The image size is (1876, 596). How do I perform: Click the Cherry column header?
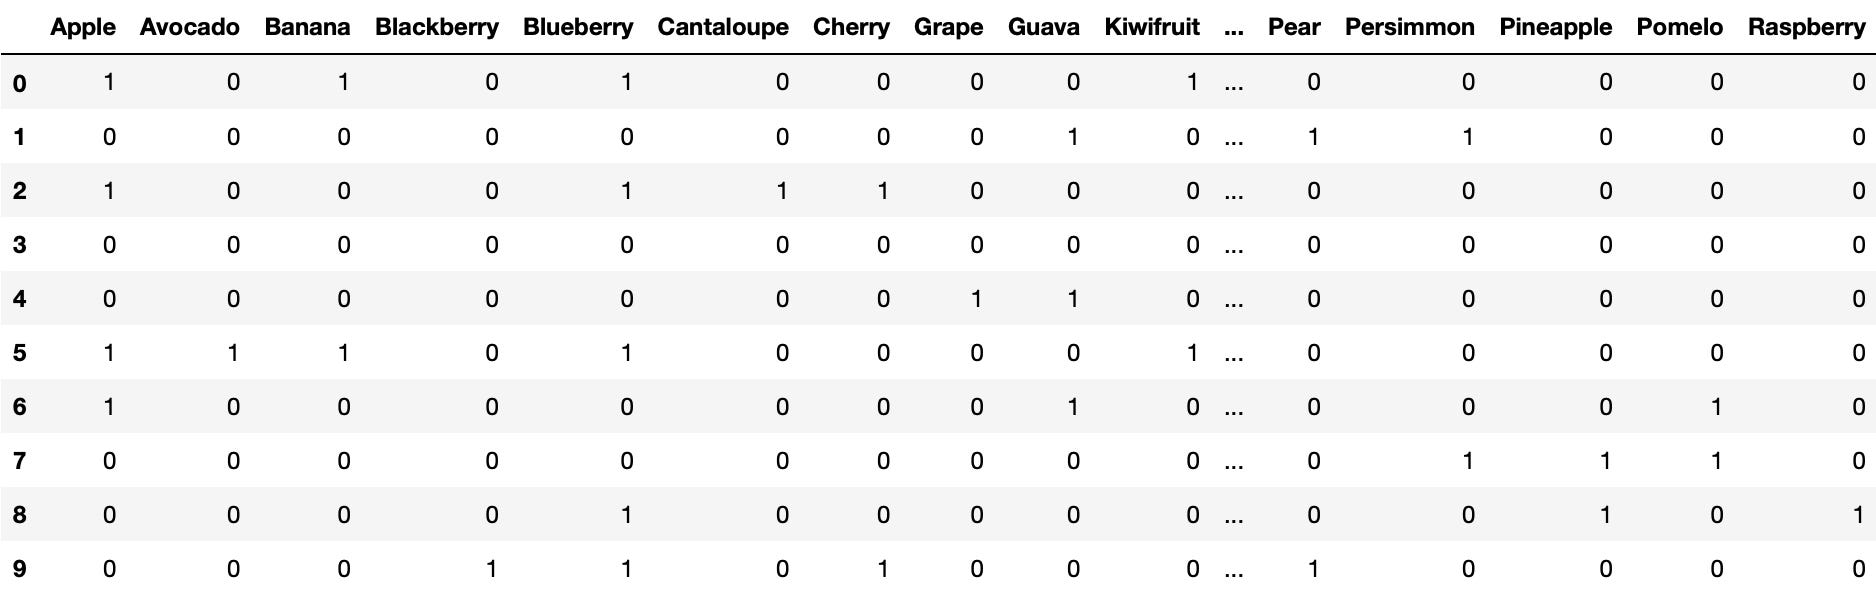(x=851, y=28)
